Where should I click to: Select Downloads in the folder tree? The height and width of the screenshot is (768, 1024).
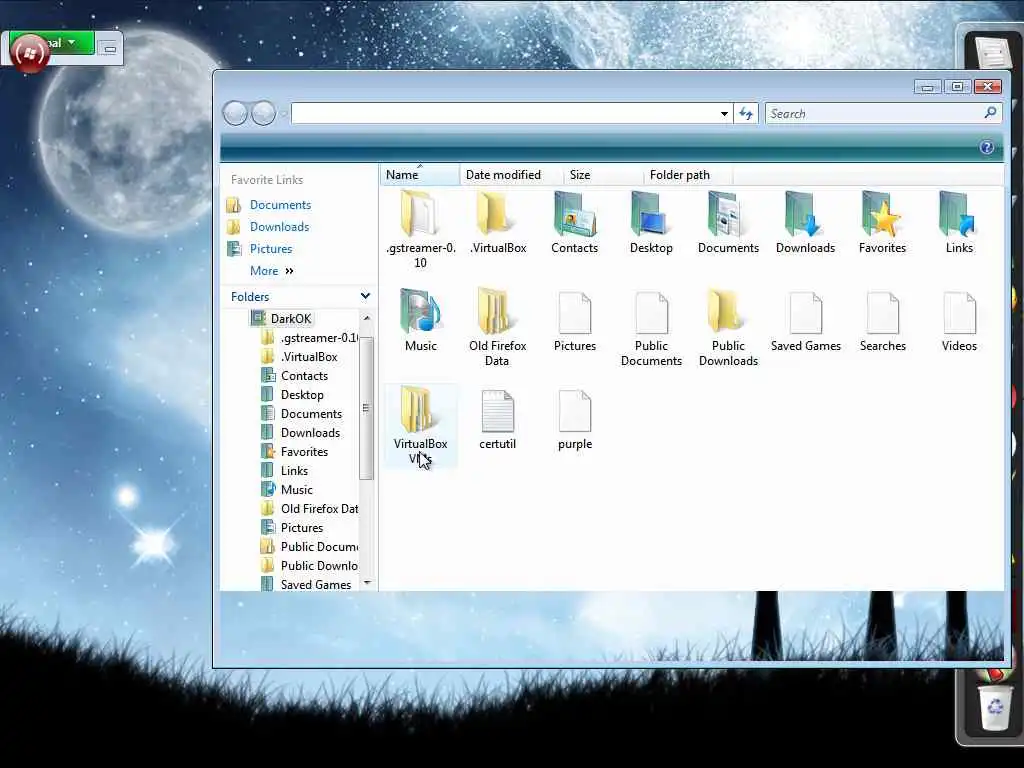click(310, 432)
